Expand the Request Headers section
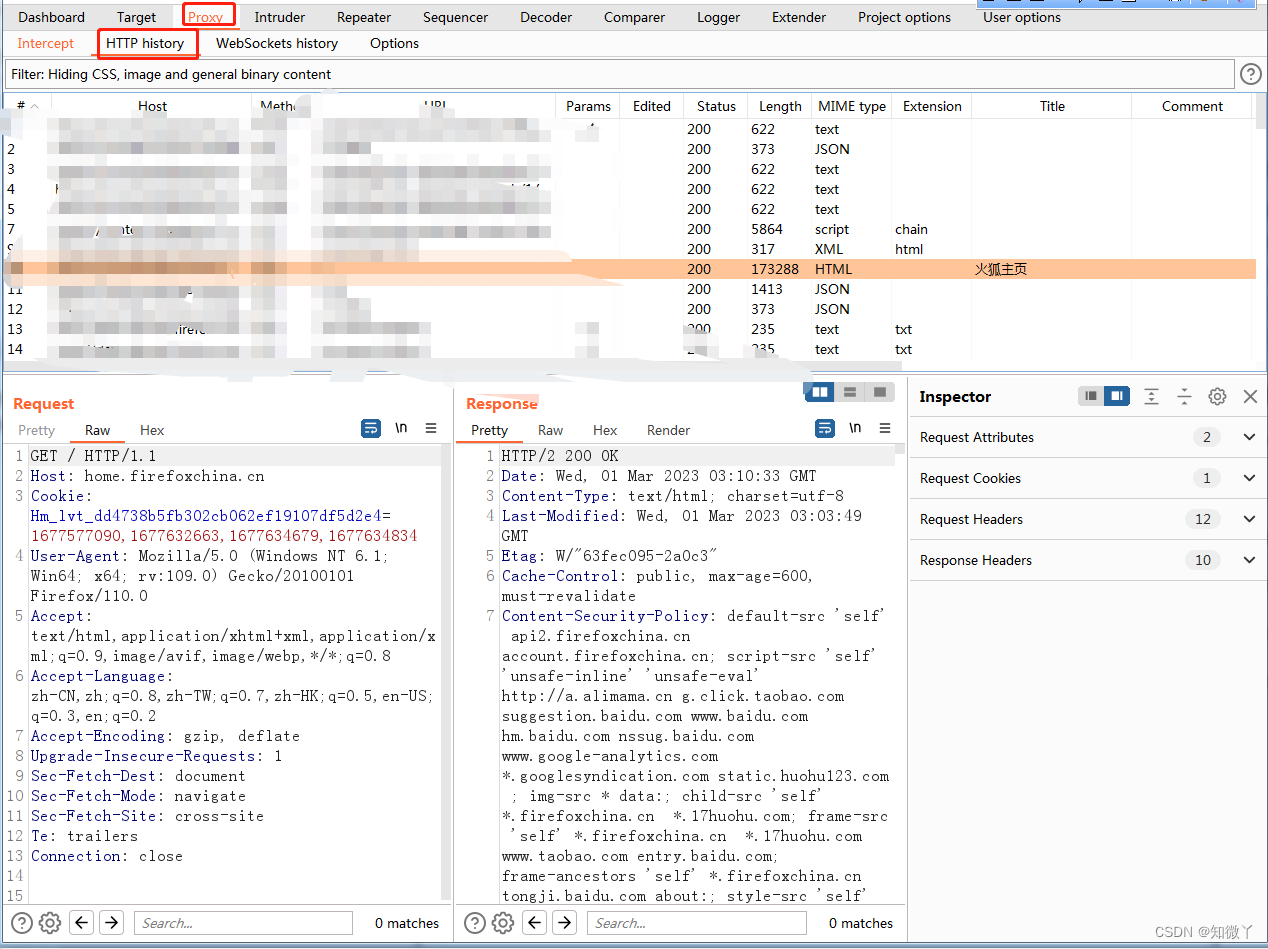This screenshot has height=949, width=1268. 1248,519
